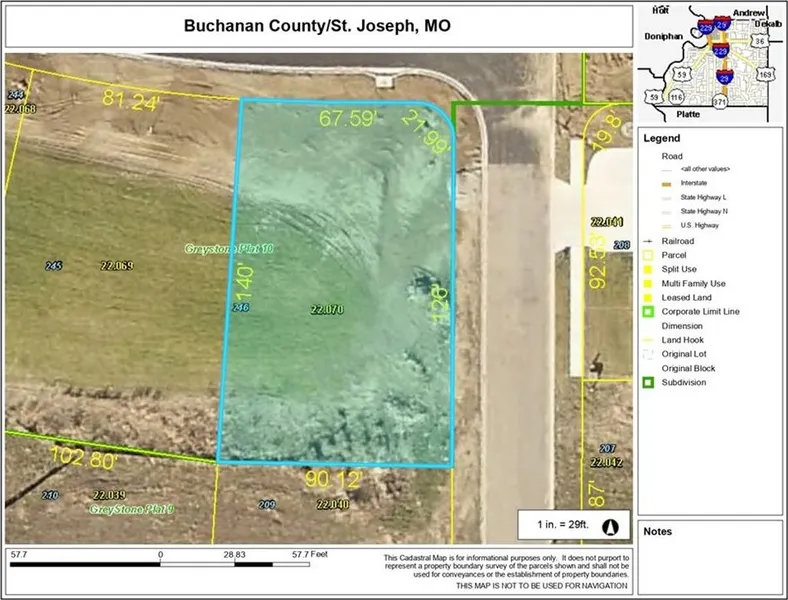The image size is (788, 600).
Task: Click the Buchanan County/St. Joseph, MO title
Action: pyautogui.click(x=316, y=25)
